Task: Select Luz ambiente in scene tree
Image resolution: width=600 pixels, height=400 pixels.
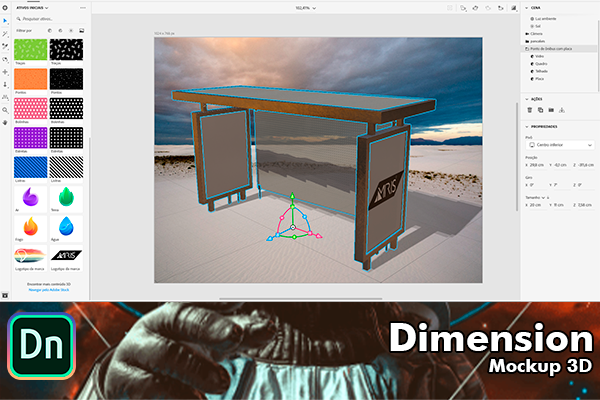Action: click(x=545, y=19)
